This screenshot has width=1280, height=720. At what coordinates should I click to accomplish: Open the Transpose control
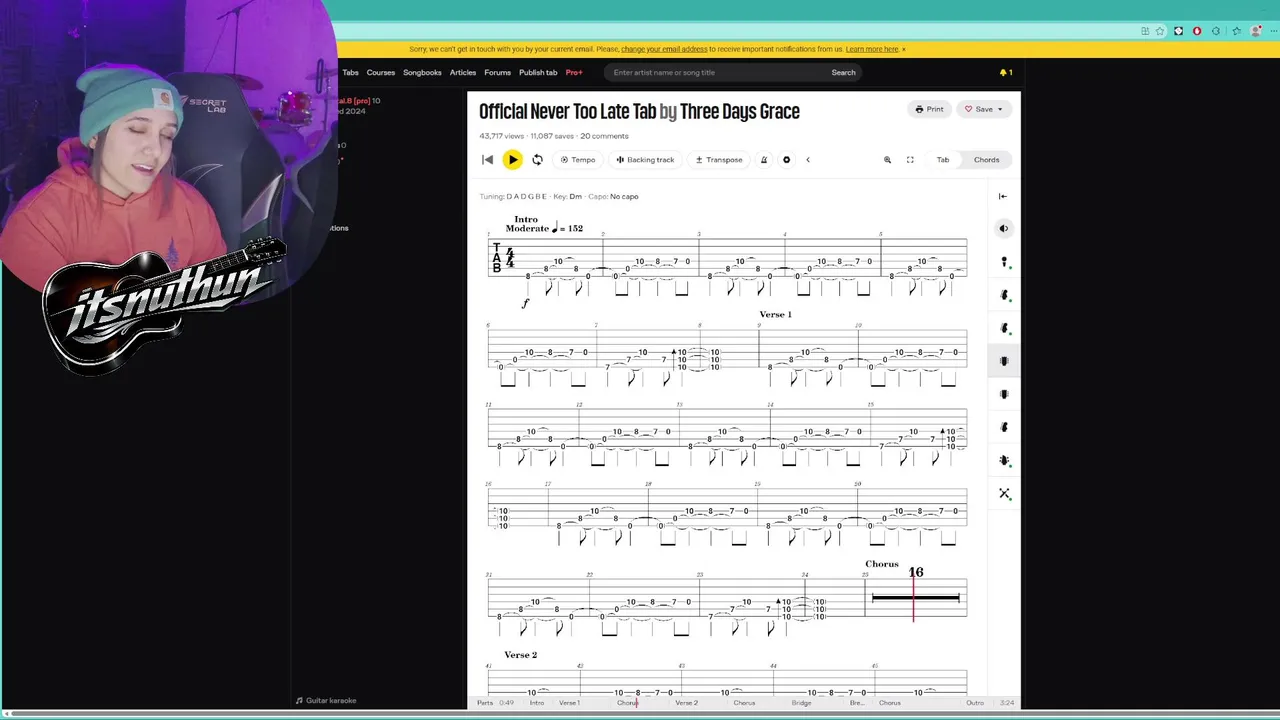point(719,160)
